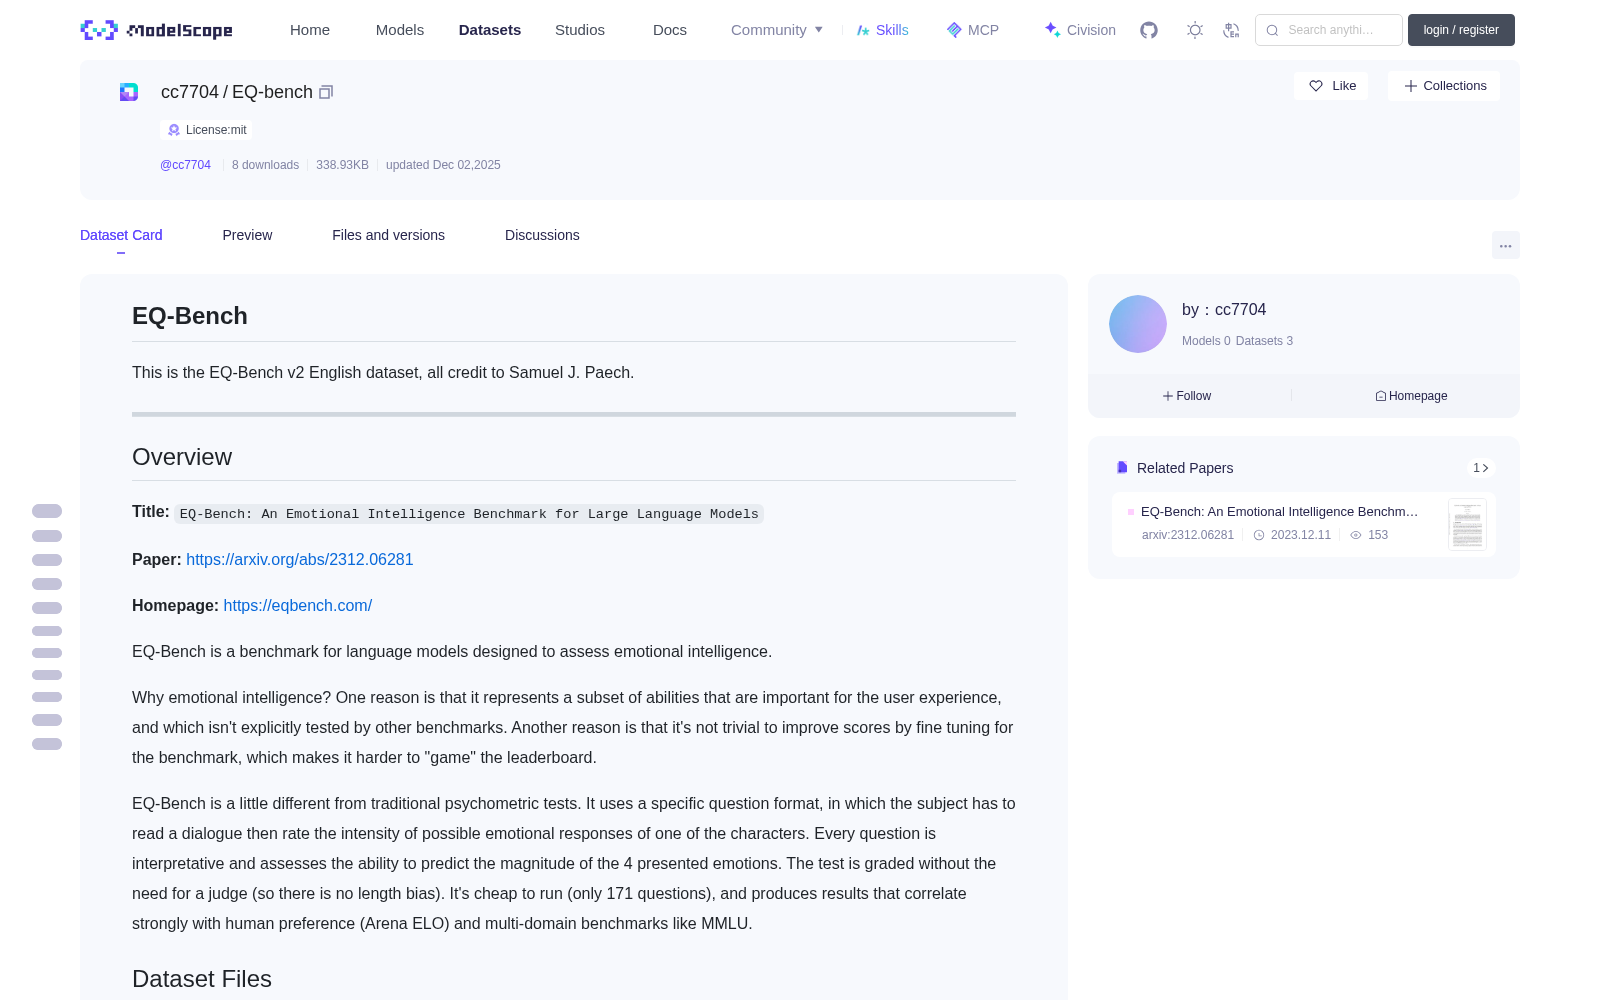The width and height of the screenshot is (1600, 1000).
Task: Click the Search anything input field
Action: 1329,30
